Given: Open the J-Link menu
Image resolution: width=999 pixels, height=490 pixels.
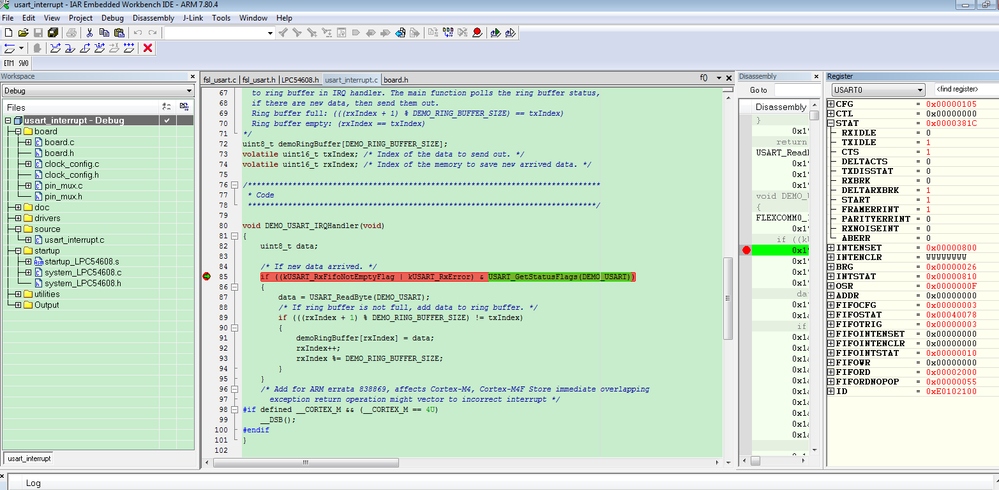Looking at the screenshot, I should [x=193, y=18].
